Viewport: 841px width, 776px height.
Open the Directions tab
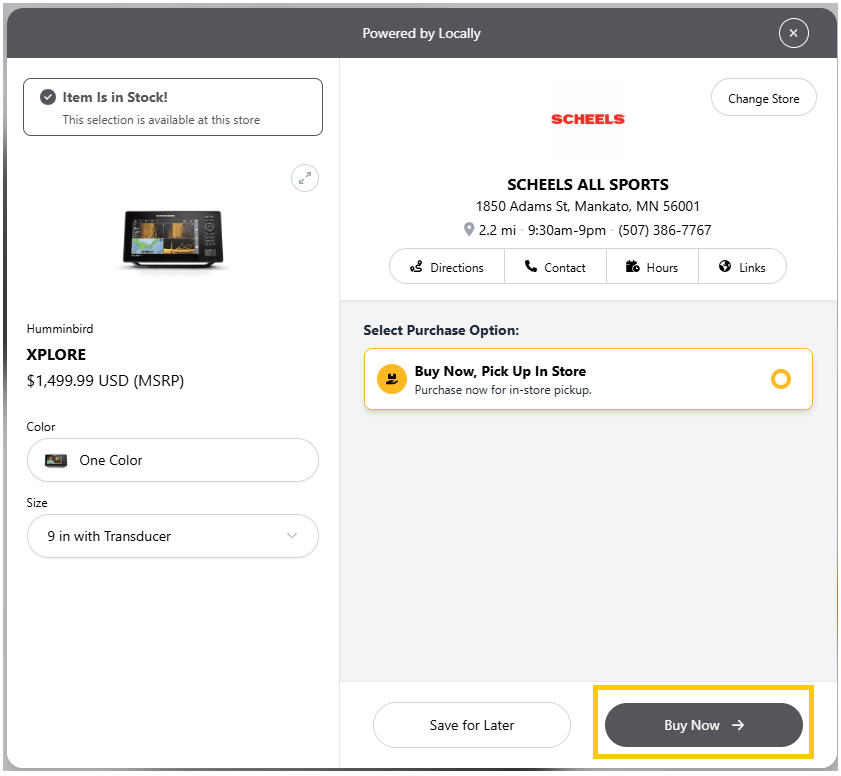(446, 267)
